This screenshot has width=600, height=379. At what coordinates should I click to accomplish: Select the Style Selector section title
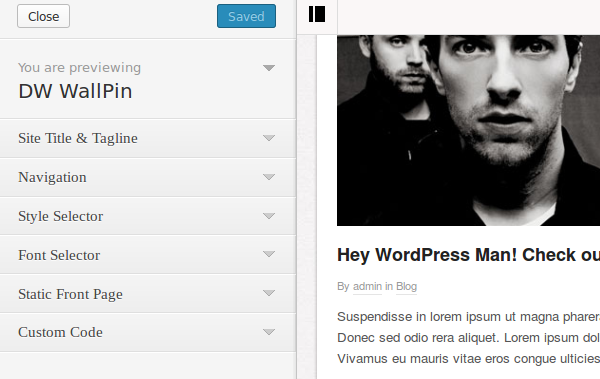[x=60, y=216]
